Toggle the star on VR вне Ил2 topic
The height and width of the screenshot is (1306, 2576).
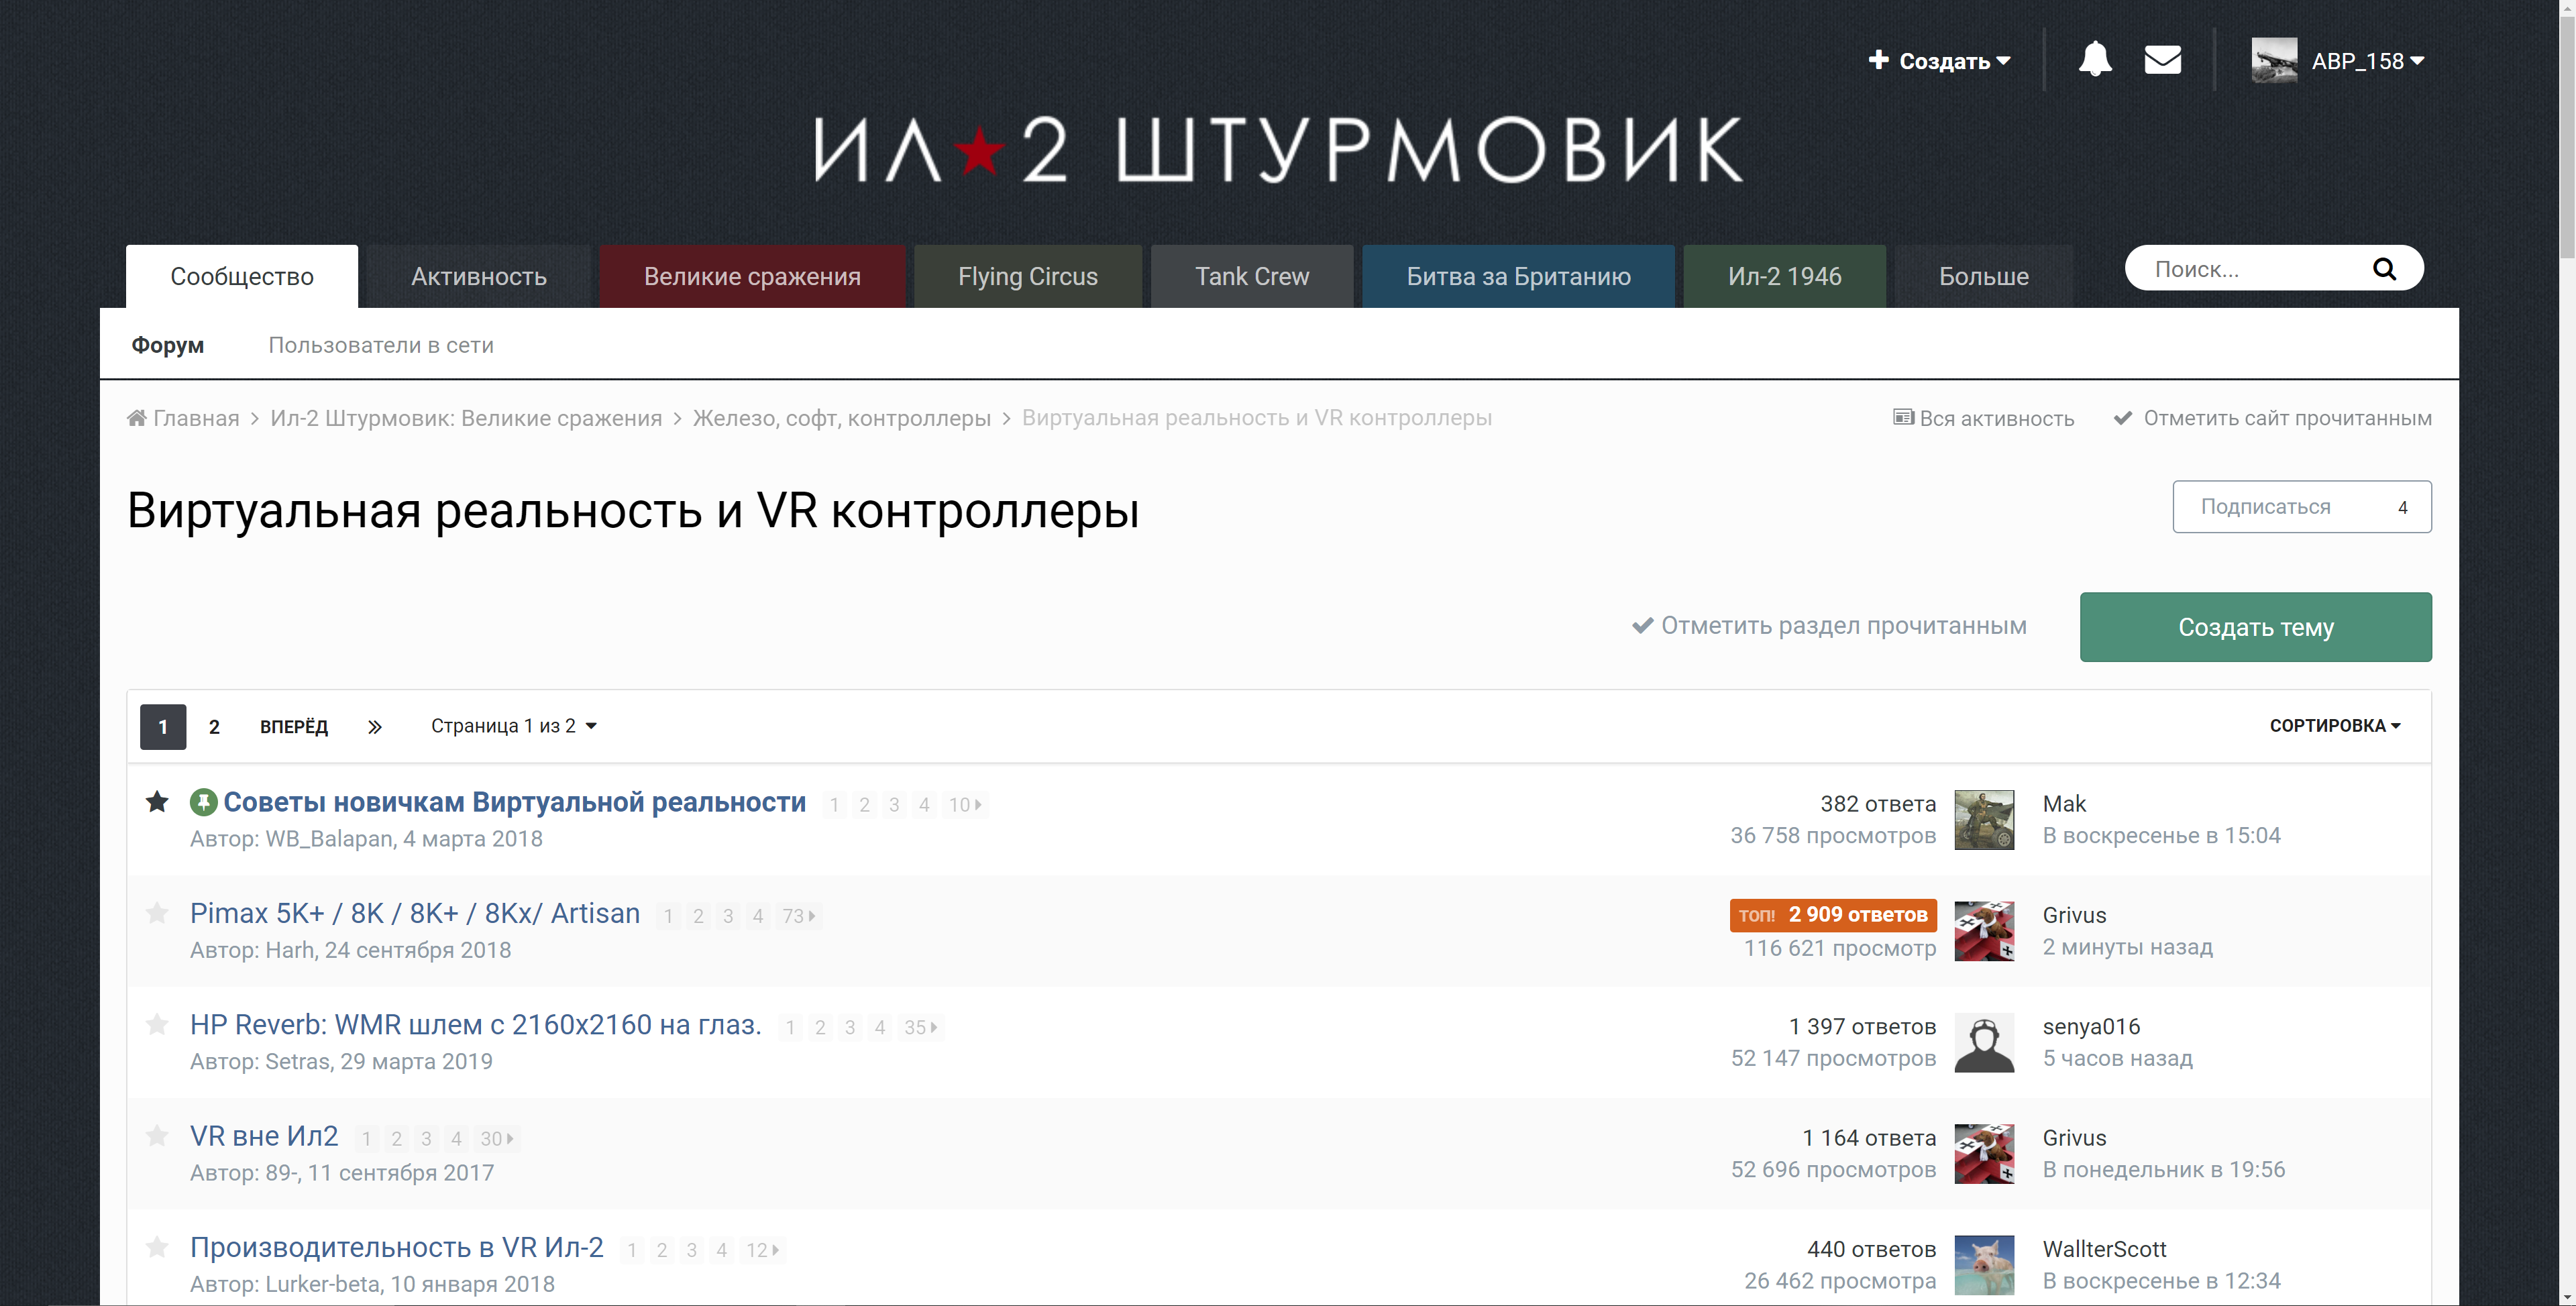157,1135
